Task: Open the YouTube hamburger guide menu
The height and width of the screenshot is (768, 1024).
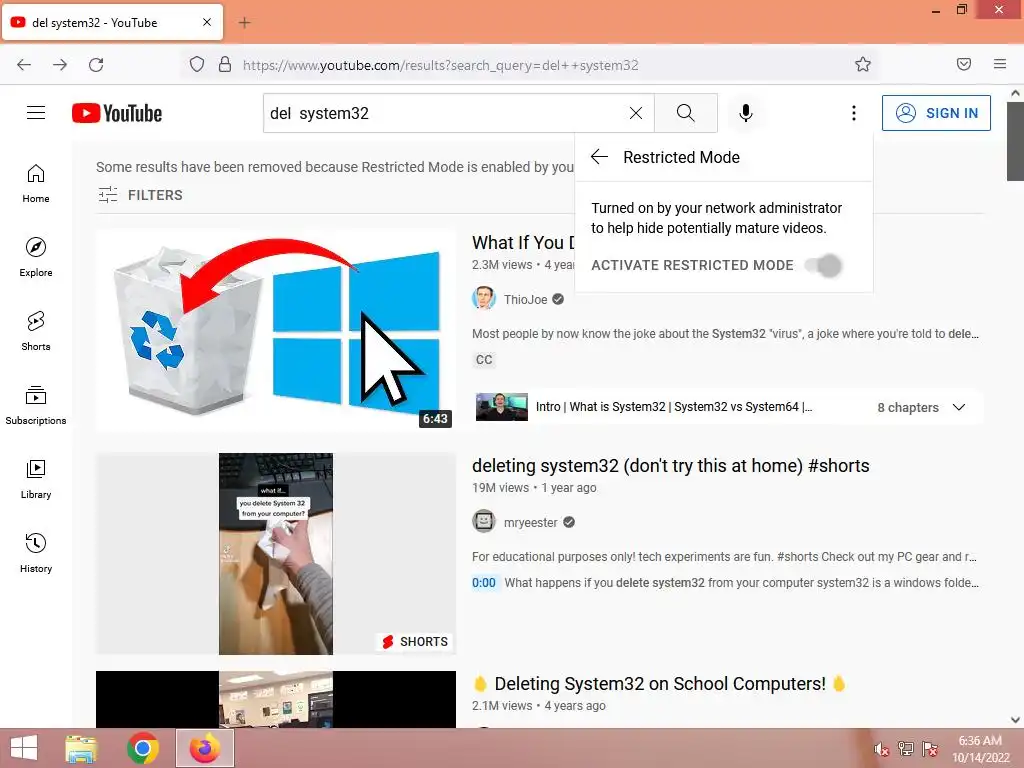Action: pos(36,113)
